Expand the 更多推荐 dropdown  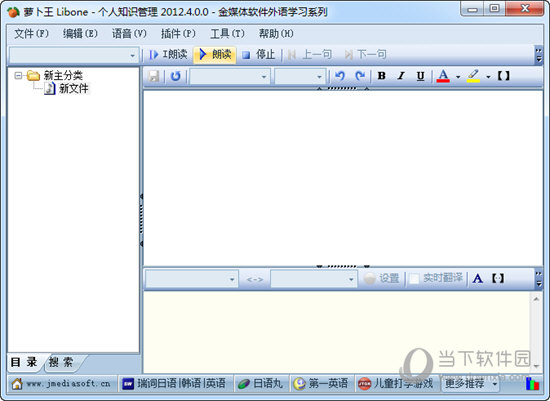470,384
